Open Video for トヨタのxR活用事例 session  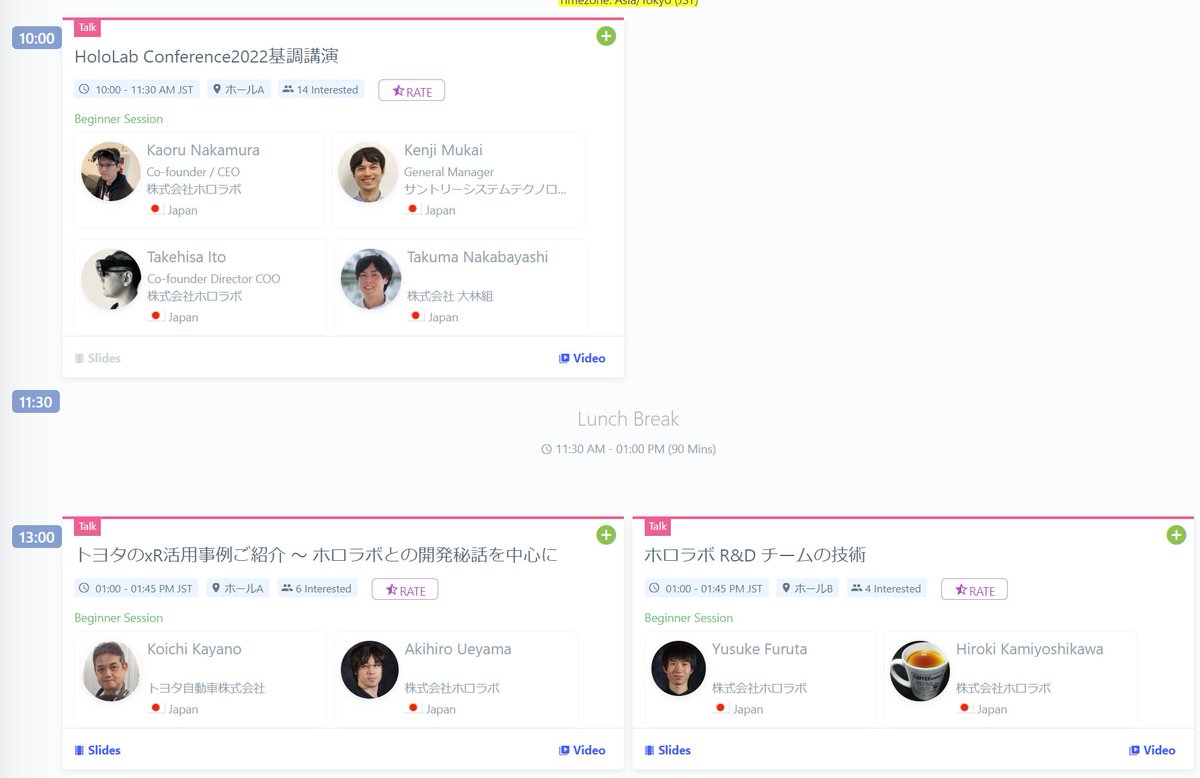coord(582,750)
